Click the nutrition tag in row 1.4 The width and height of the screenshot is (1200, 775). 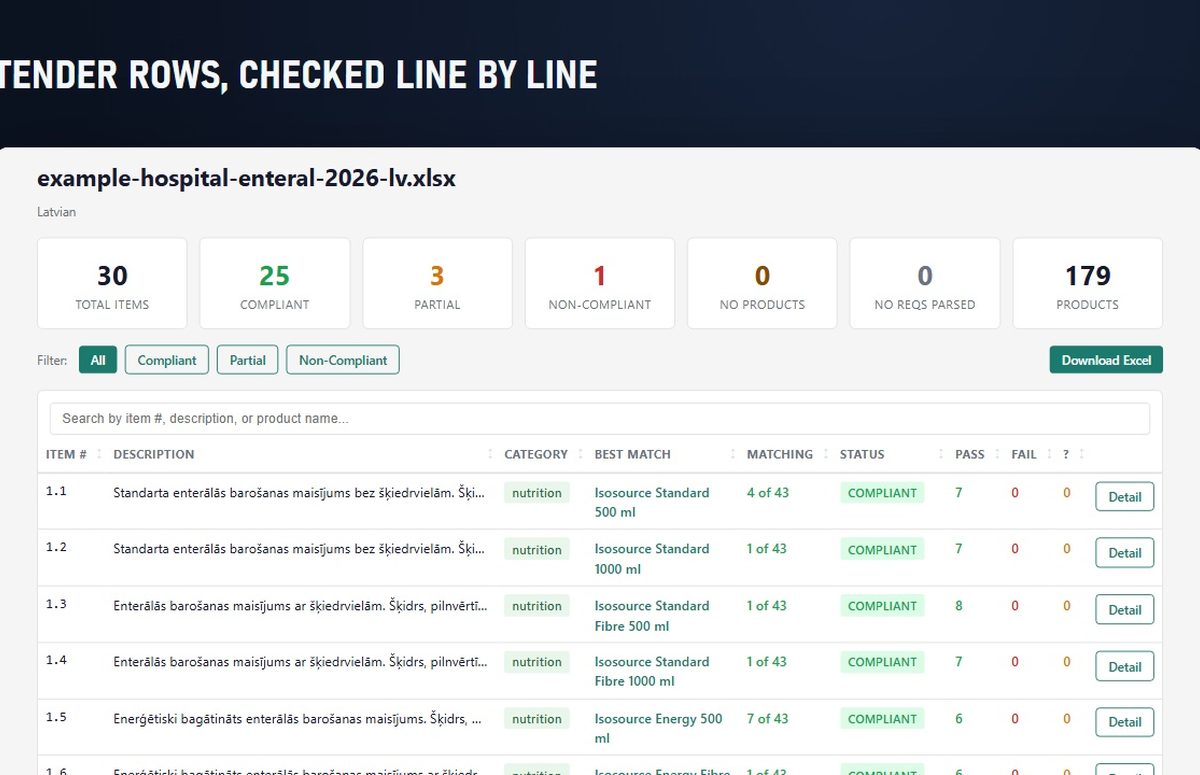point(537,662)
